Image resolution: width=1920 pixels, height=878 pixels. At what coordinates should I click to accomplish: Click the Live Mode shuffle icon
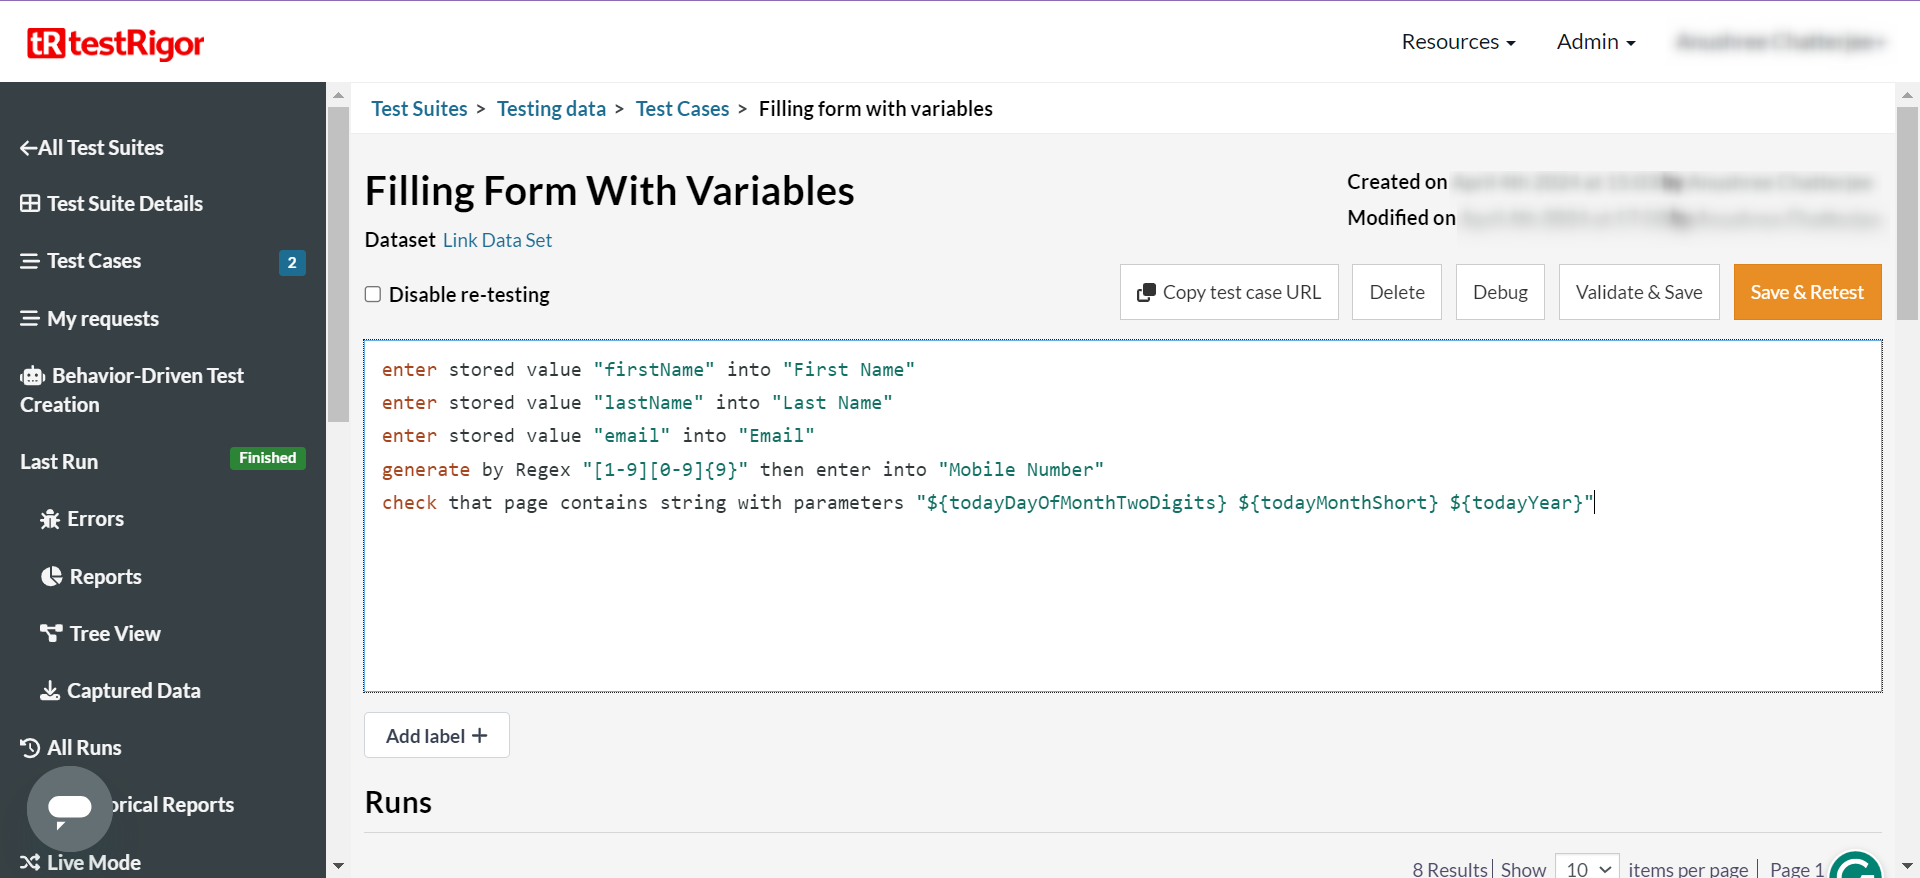(x=30, y=862)
